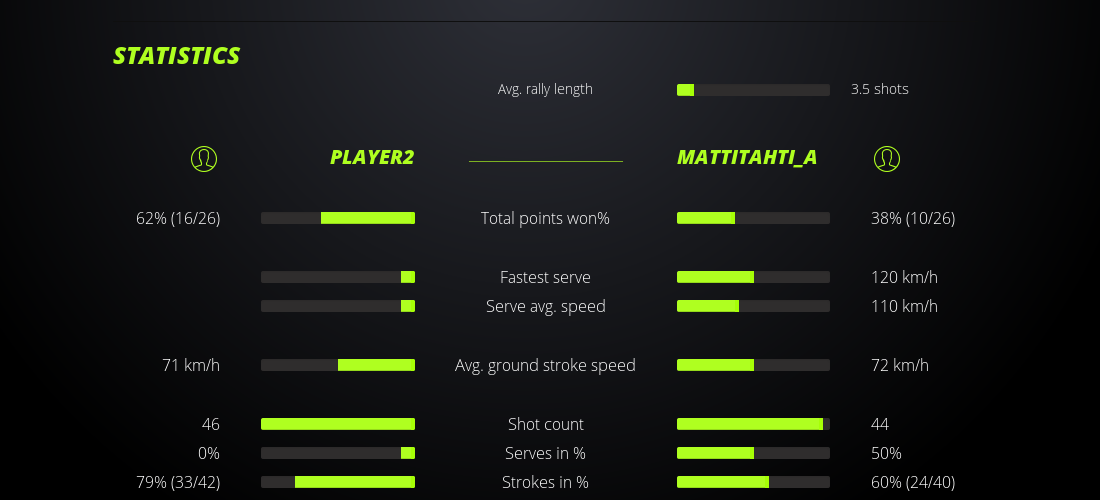Click MATTITAHTI_A's Total points won bar
Image resolution: width=1100 pixels, height=500 pixels.
pos(753,218)
